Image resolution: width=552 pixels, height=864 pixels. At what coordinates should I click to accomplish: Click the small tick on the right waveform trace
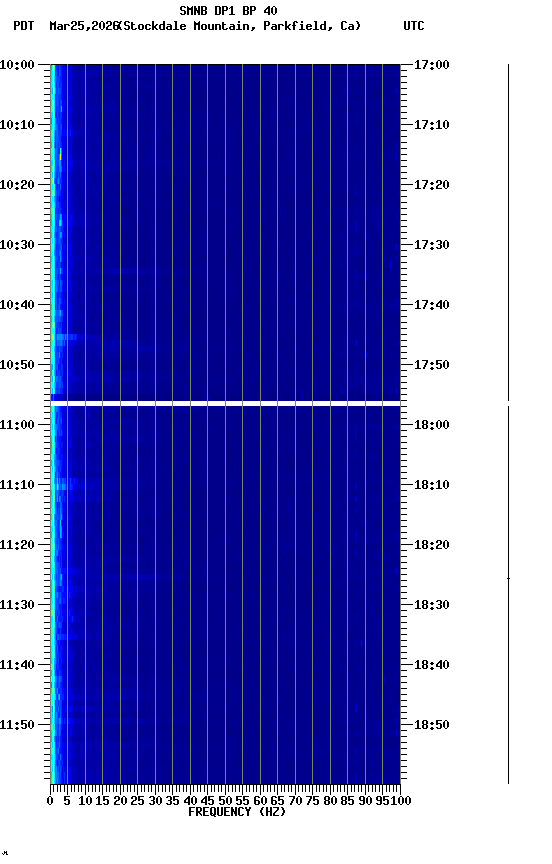click(508, 579)
